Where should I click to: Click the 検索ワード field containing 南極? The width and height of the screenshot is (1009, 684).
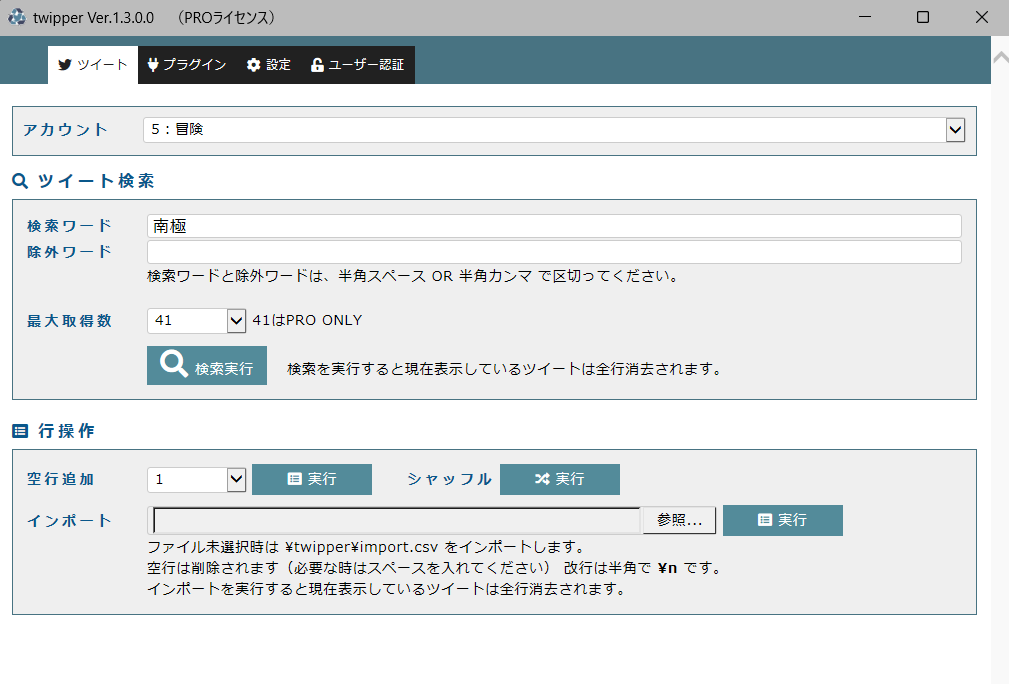(x=553, y=226)
